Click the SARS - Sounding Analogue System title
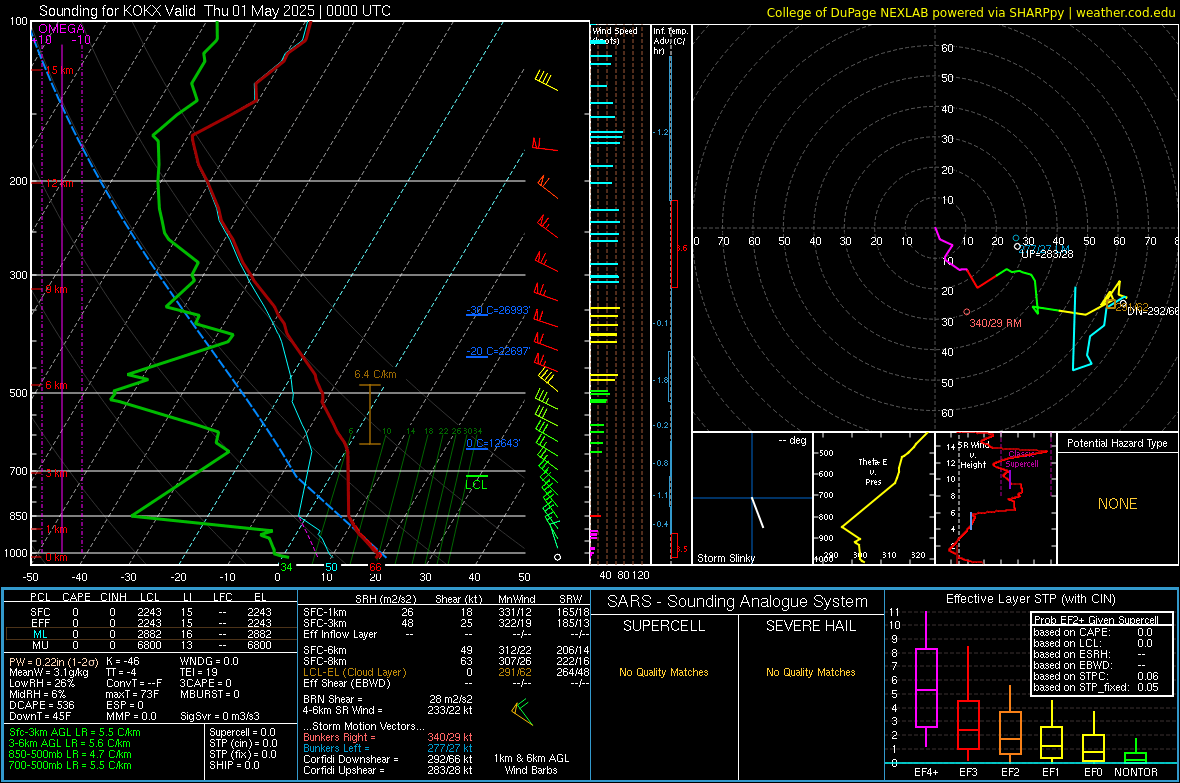Viewport: 1180px width, 783px height. click(x=738, y=602)
